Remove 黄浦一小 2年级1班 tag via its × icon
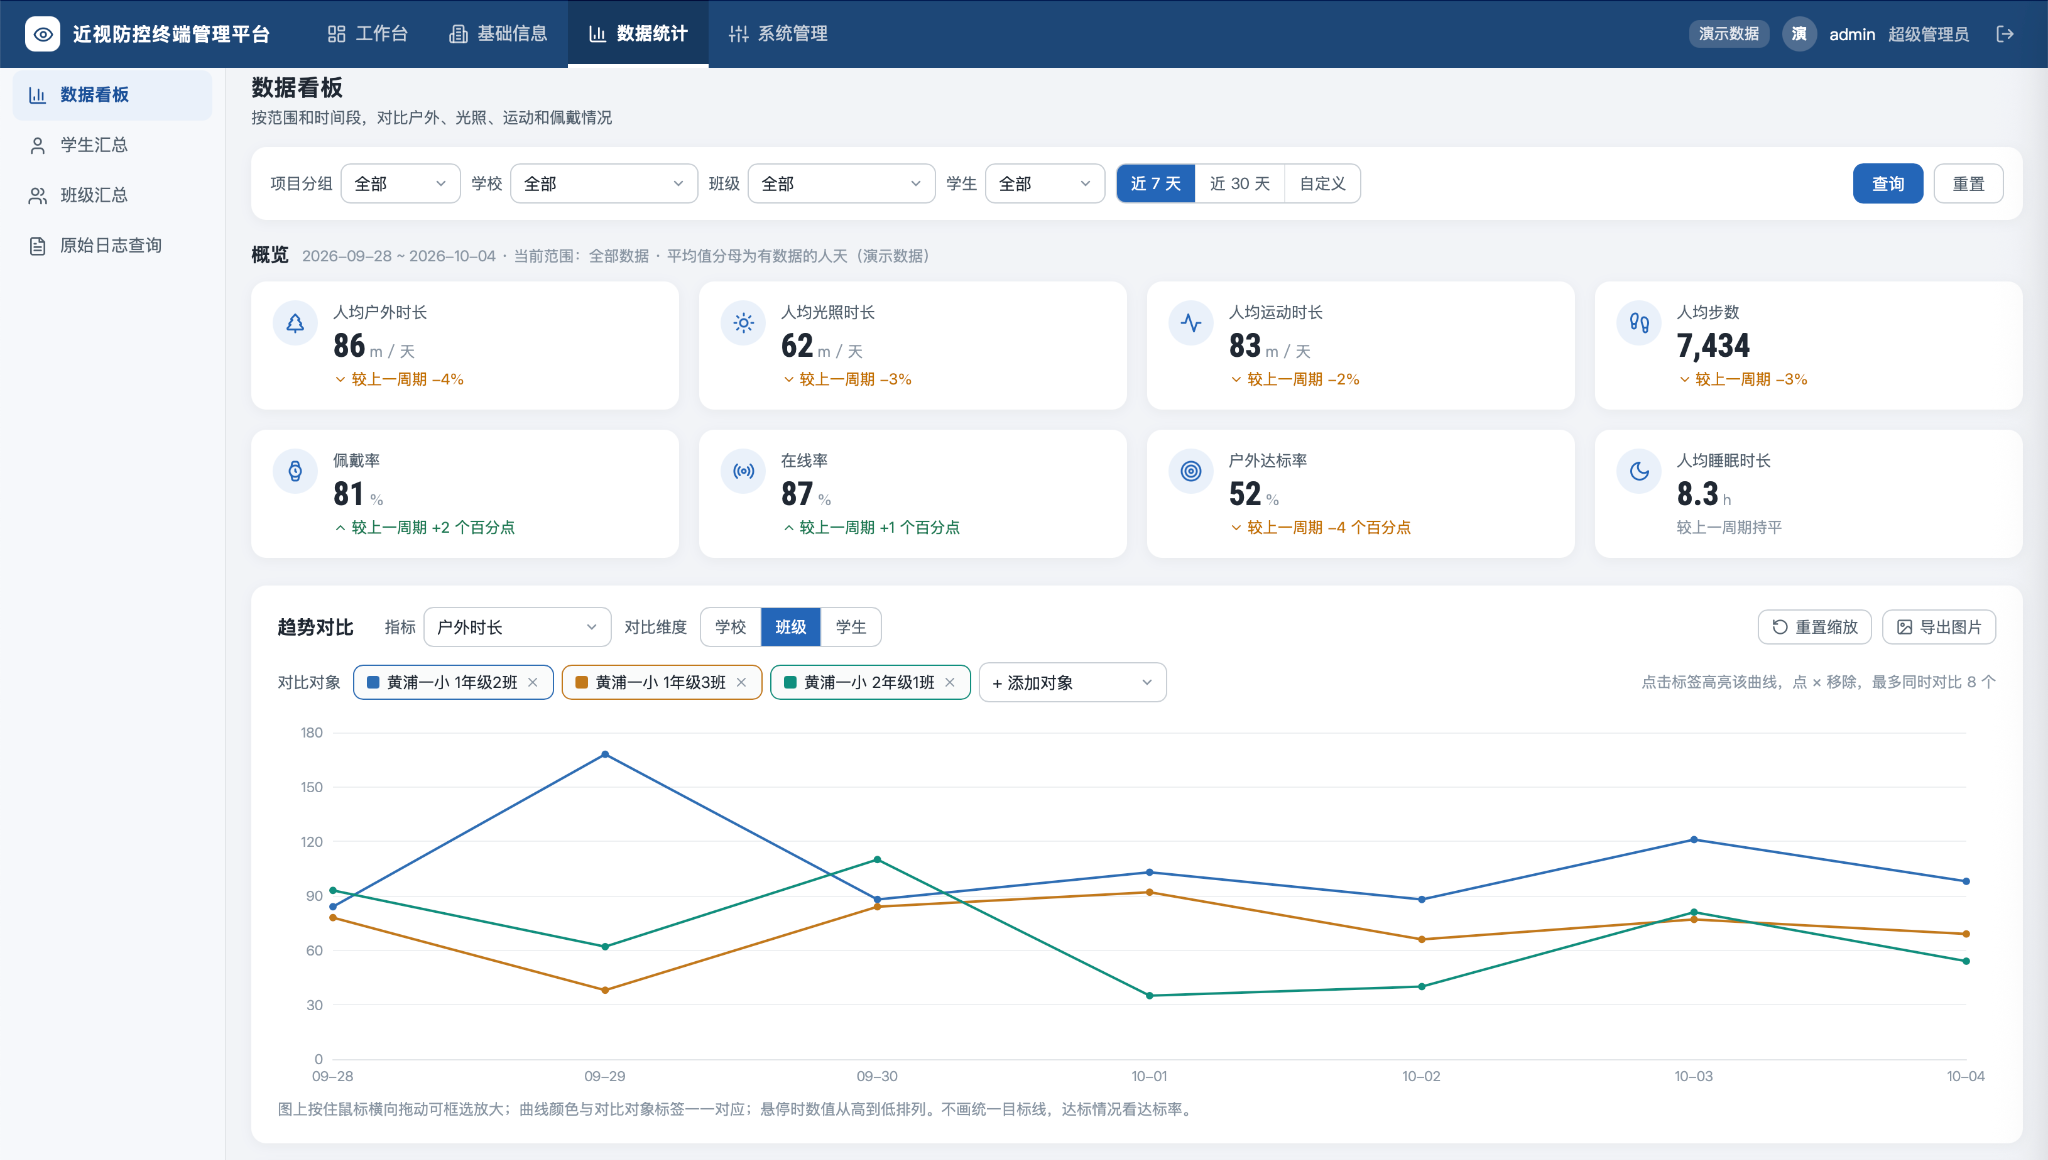This screenshot has height=1160, width=2048. 950,682
